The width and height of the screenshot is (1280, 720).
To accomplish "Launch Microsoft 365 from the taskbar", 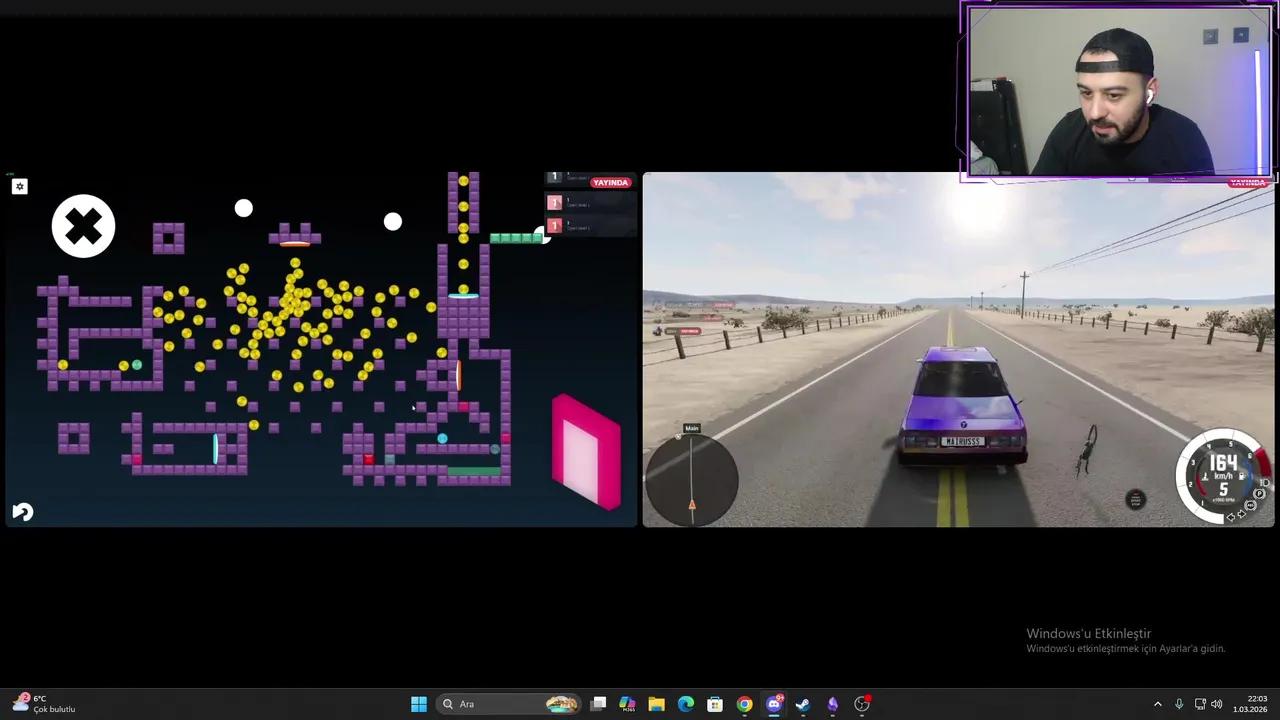I will click(x=627, y=704).
